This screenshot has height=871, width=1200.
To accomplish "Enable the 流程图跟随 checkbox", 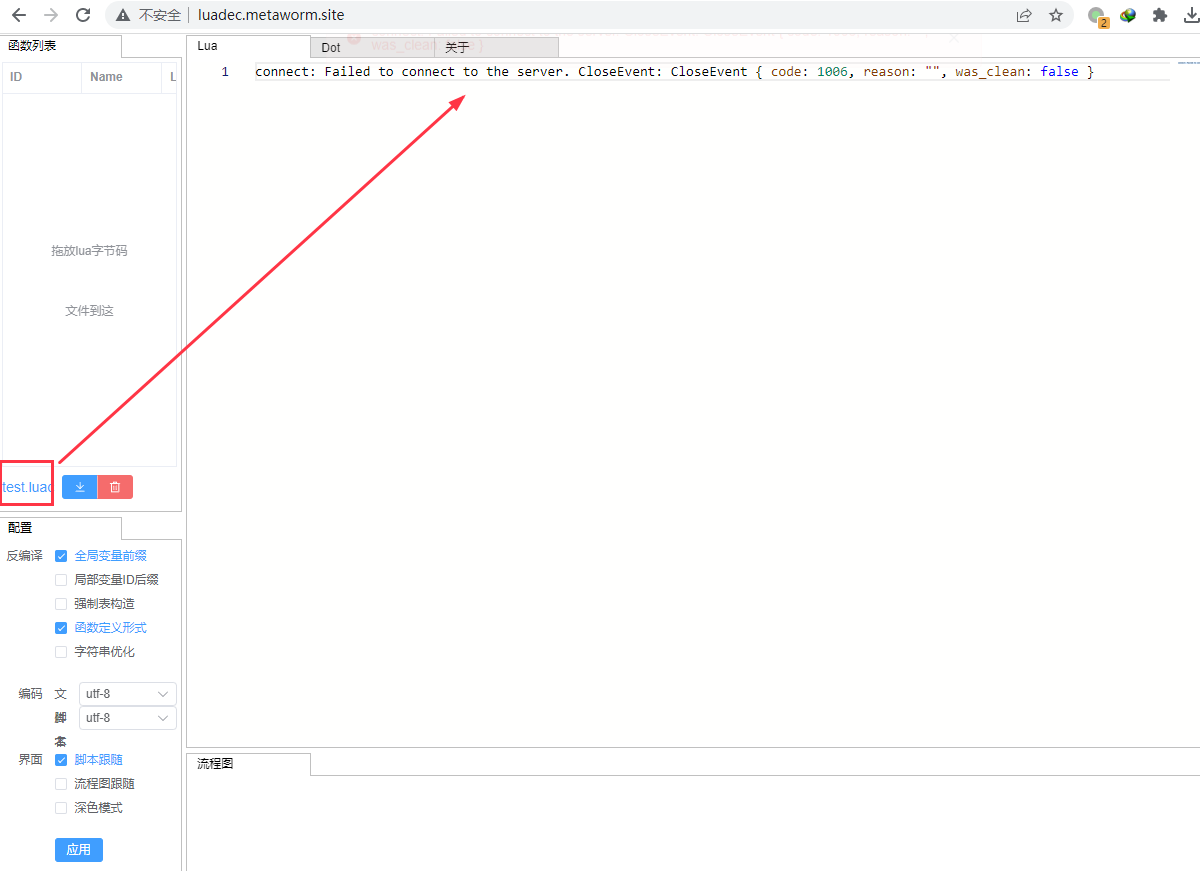I will click(x=61, y=784).
